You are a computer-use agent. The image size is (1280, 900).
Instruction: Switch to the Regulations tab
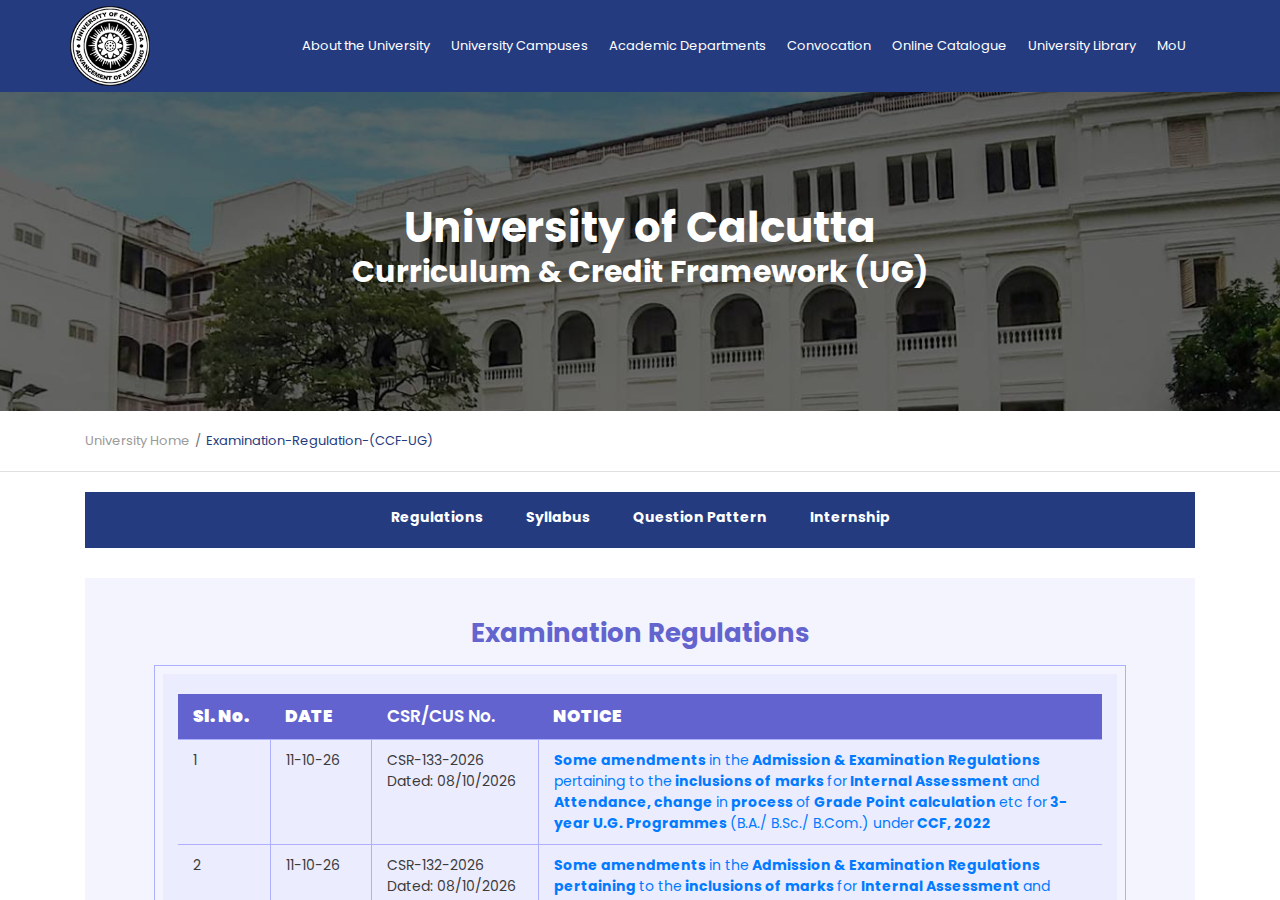point(437,517)
